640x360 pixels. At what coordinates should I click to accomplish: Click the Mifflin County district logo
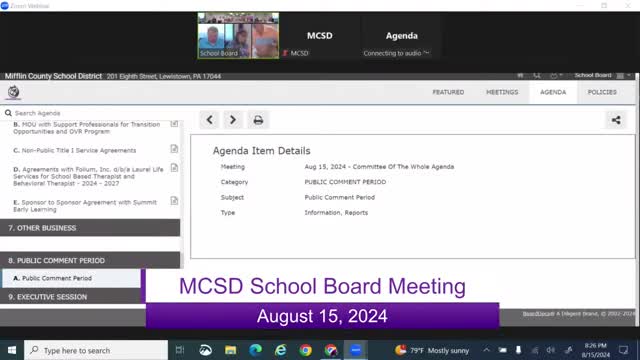13,92
